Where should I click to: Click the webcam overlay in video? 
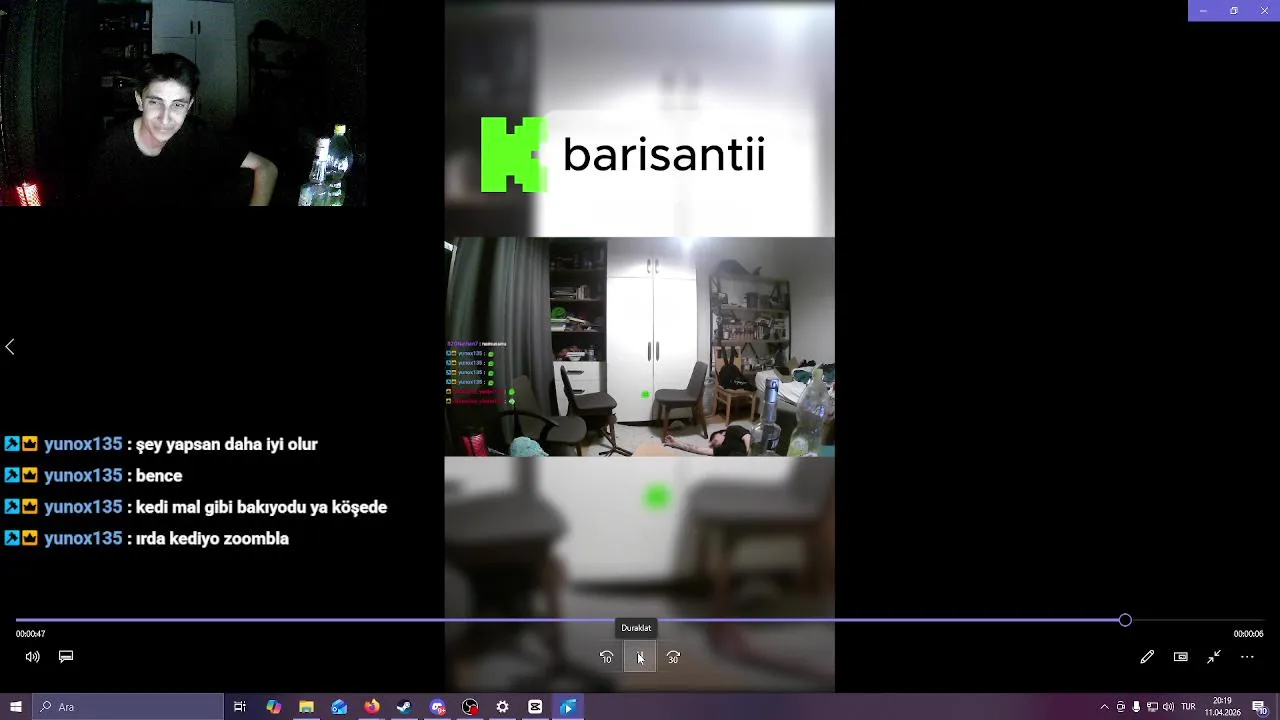[x=182, y=103]
